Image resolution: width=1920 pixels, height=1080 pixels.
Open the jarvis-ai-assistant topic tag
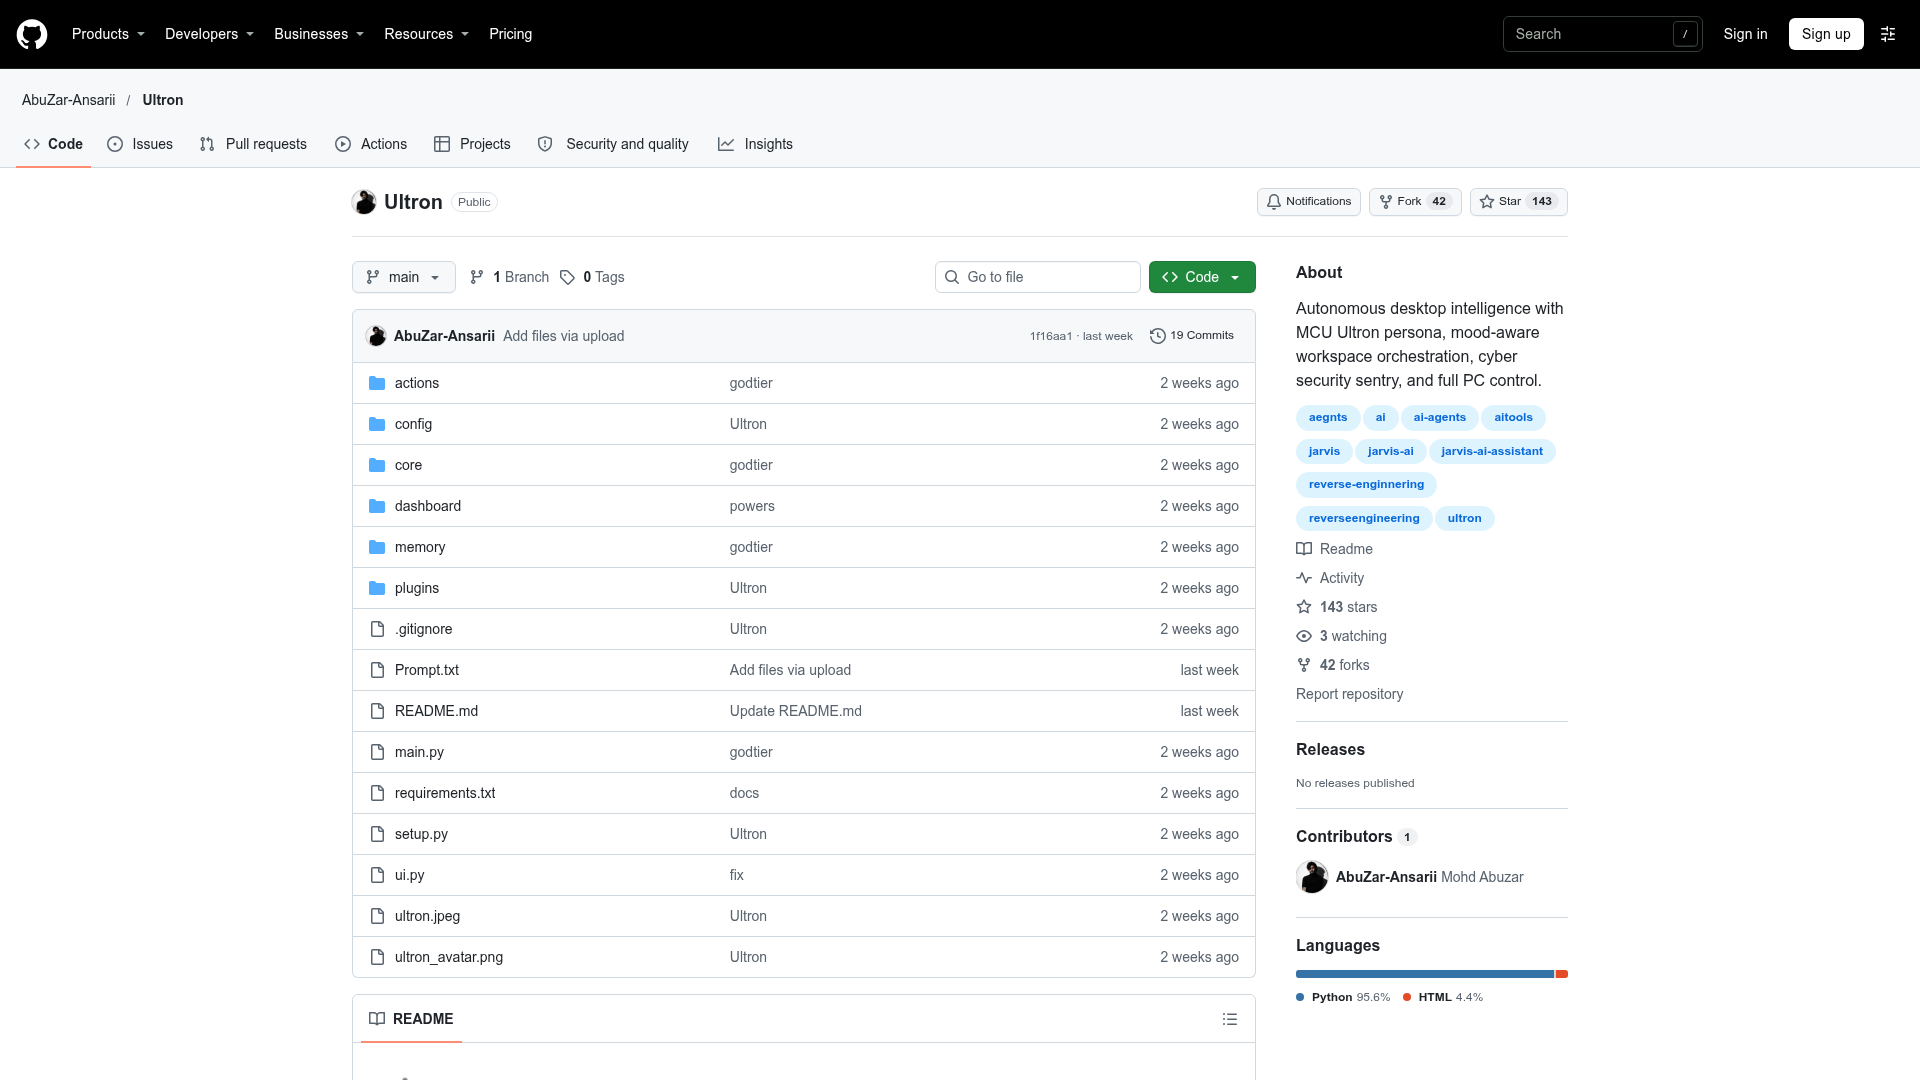(x=1492, y=452)
